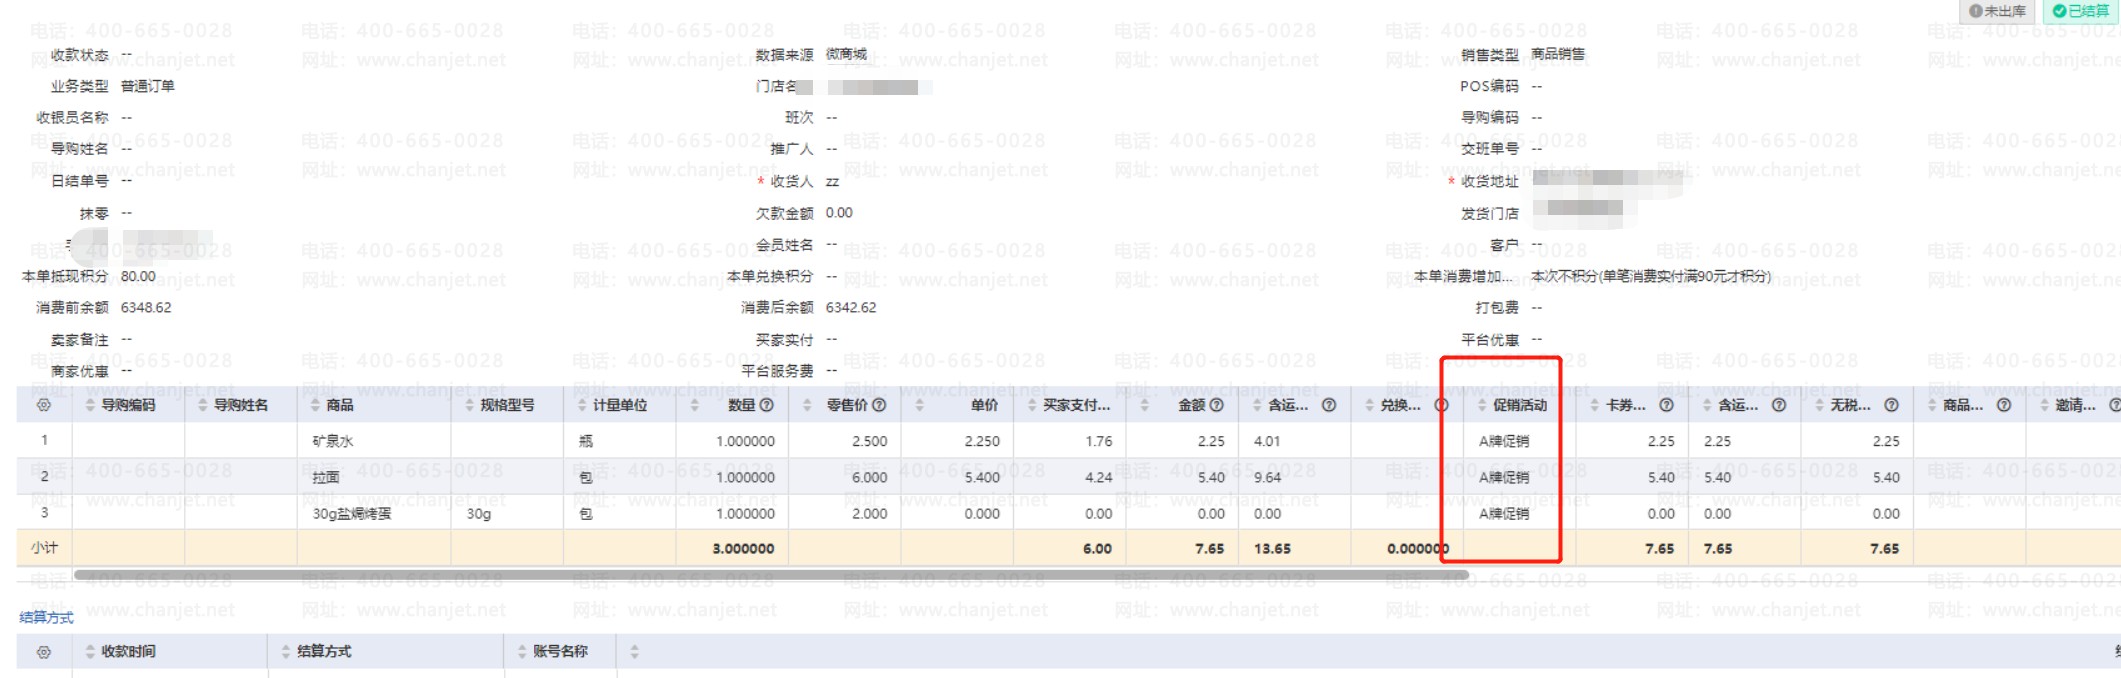Click the sort arrows of 数量 column
Viewport: 2121px width, 678px height.
pyautogui.click(x=695, y=405)
